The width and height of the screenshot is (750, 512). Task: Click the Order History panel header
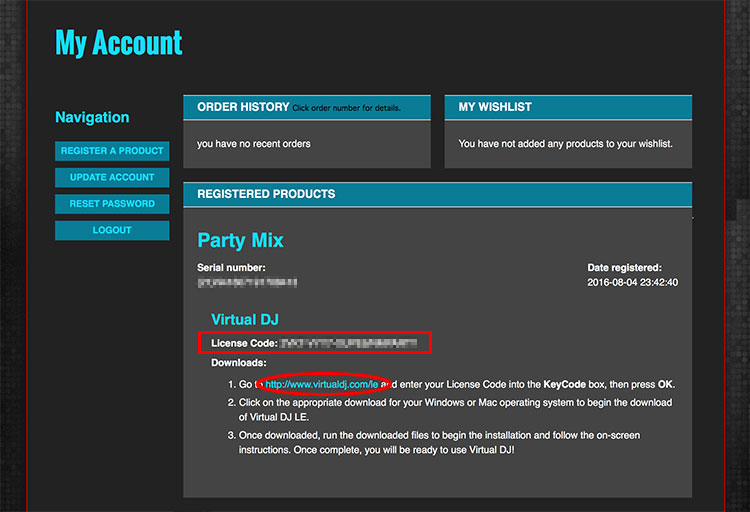click(243, 107)
